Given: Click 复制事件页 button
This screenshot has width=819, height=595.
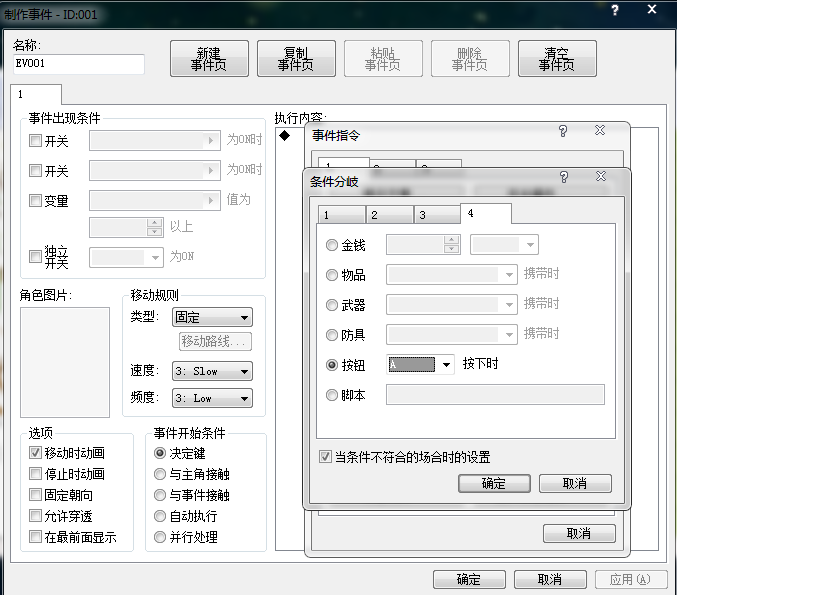Looking at the screenshot, I should click(296, 59).
